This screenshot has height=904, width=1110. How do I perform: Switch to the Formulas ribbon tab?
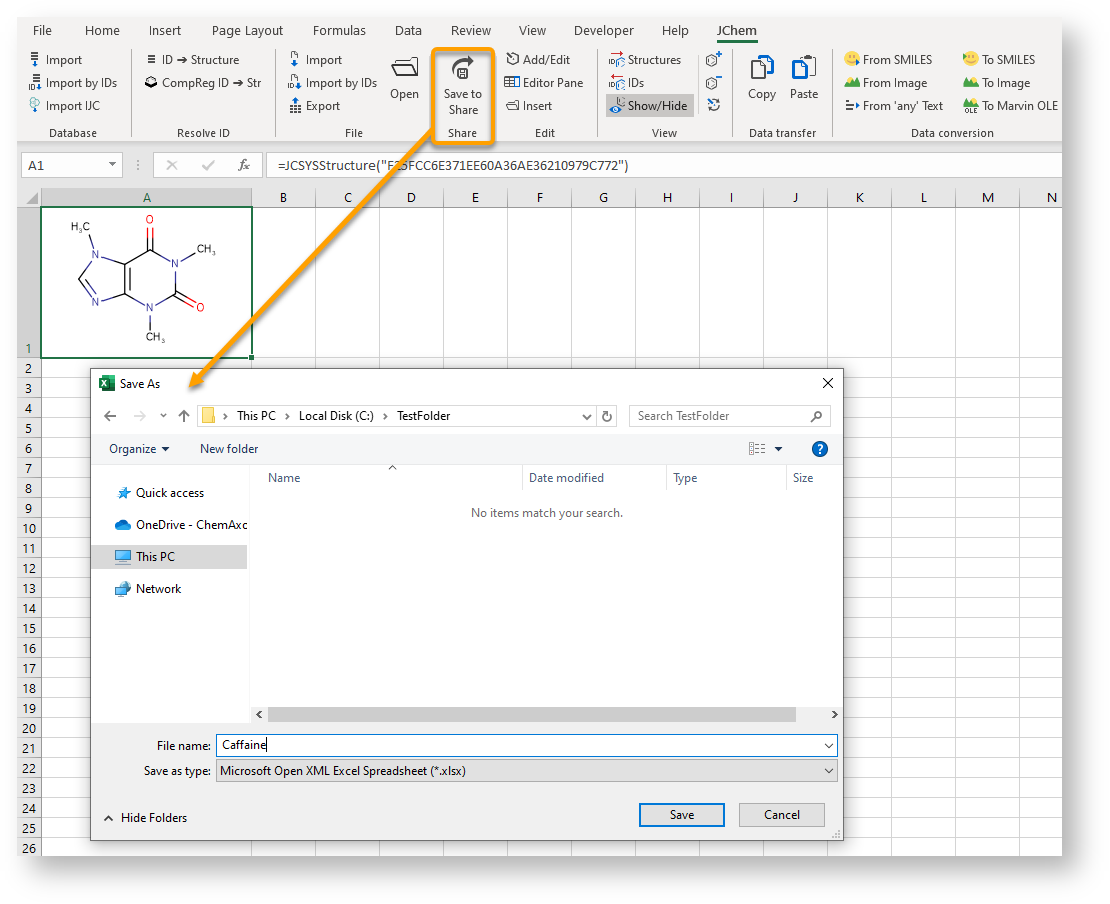point(339,31)
